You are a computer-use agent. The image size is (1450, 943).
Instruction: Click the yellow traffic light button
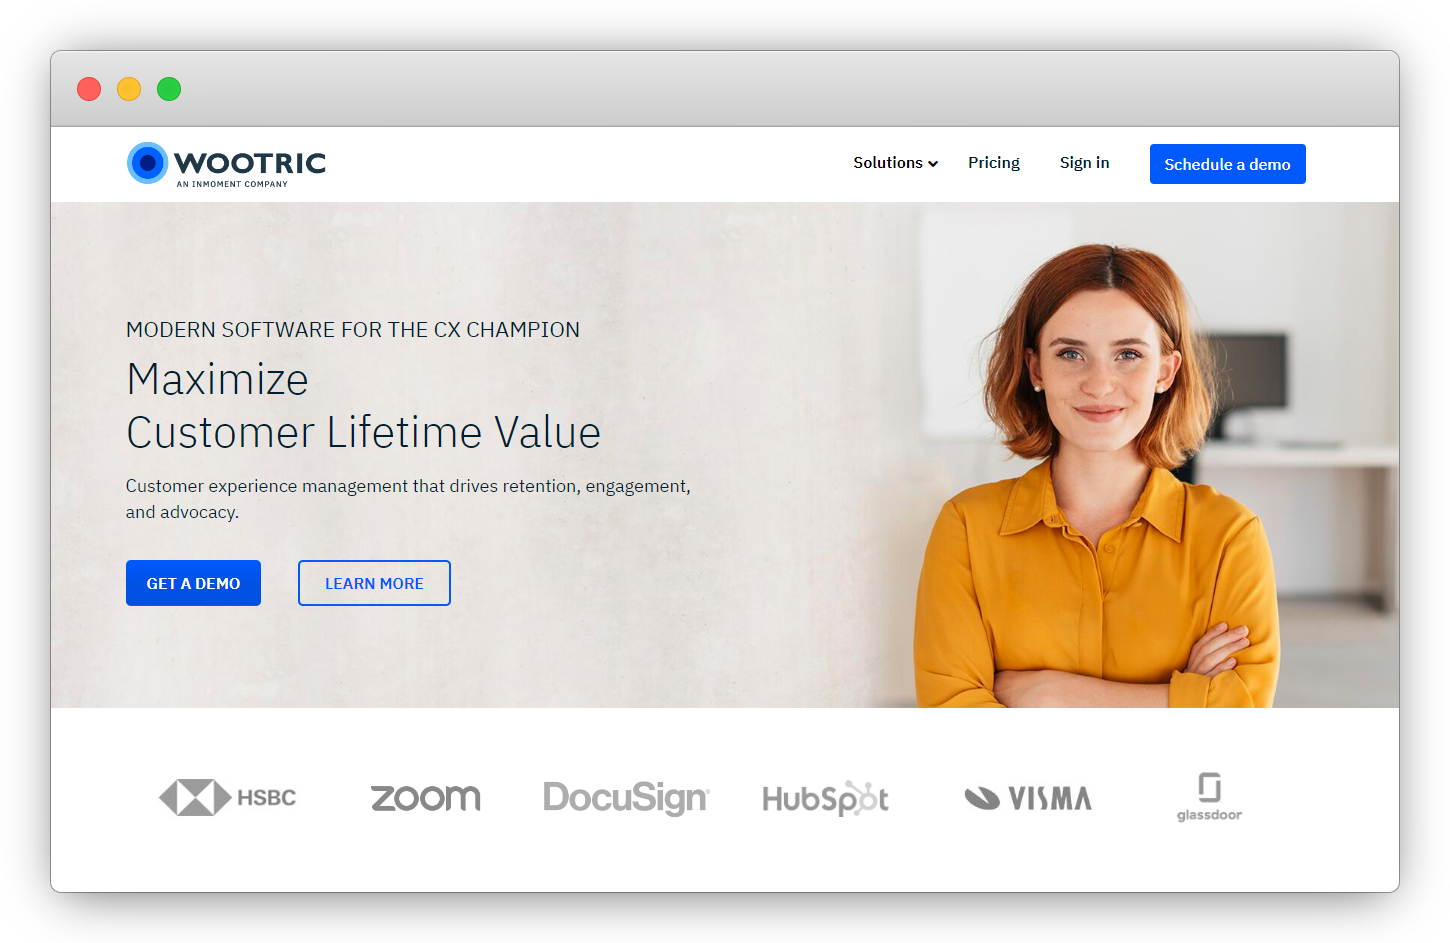point(129,89)
